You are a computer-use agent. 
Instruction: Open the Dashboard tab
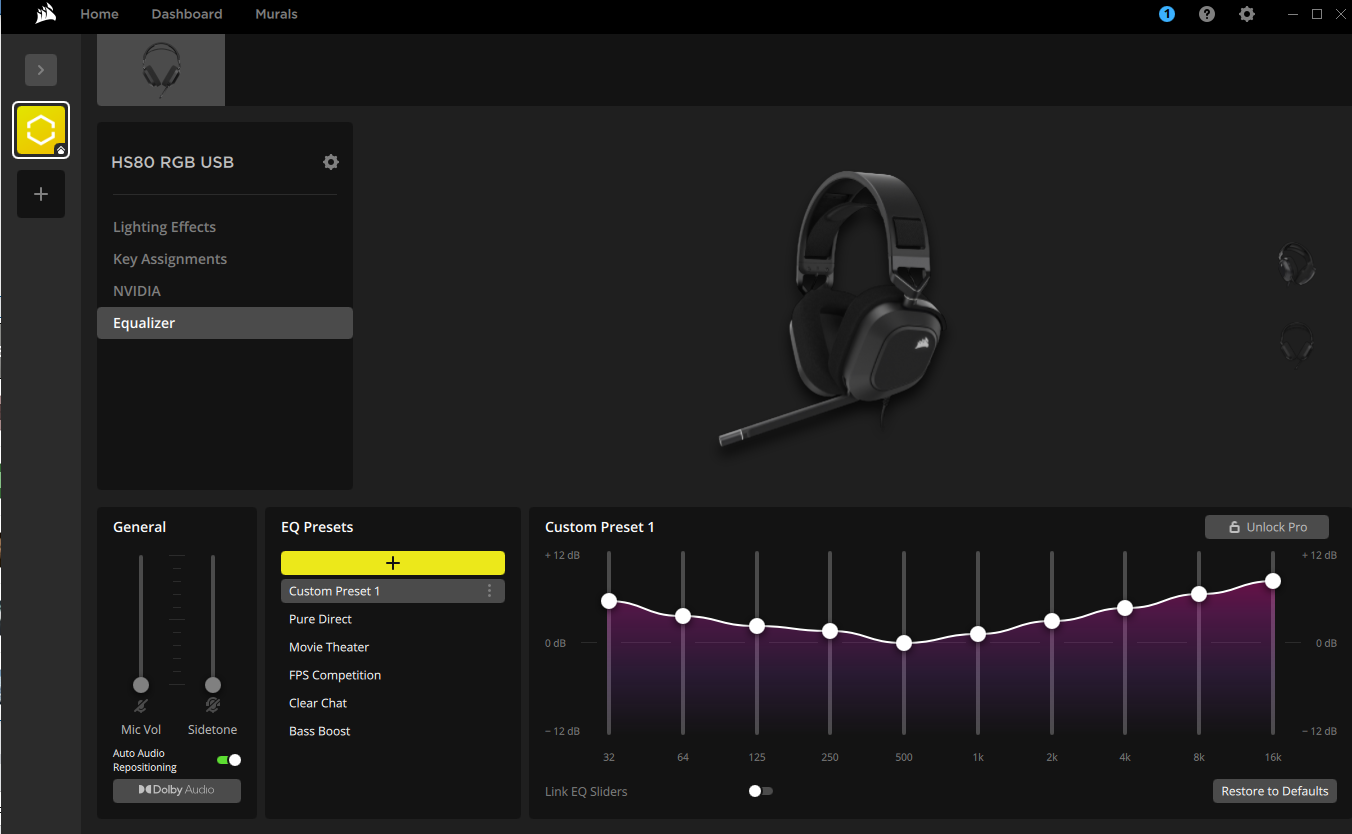[x=187, y=14]
